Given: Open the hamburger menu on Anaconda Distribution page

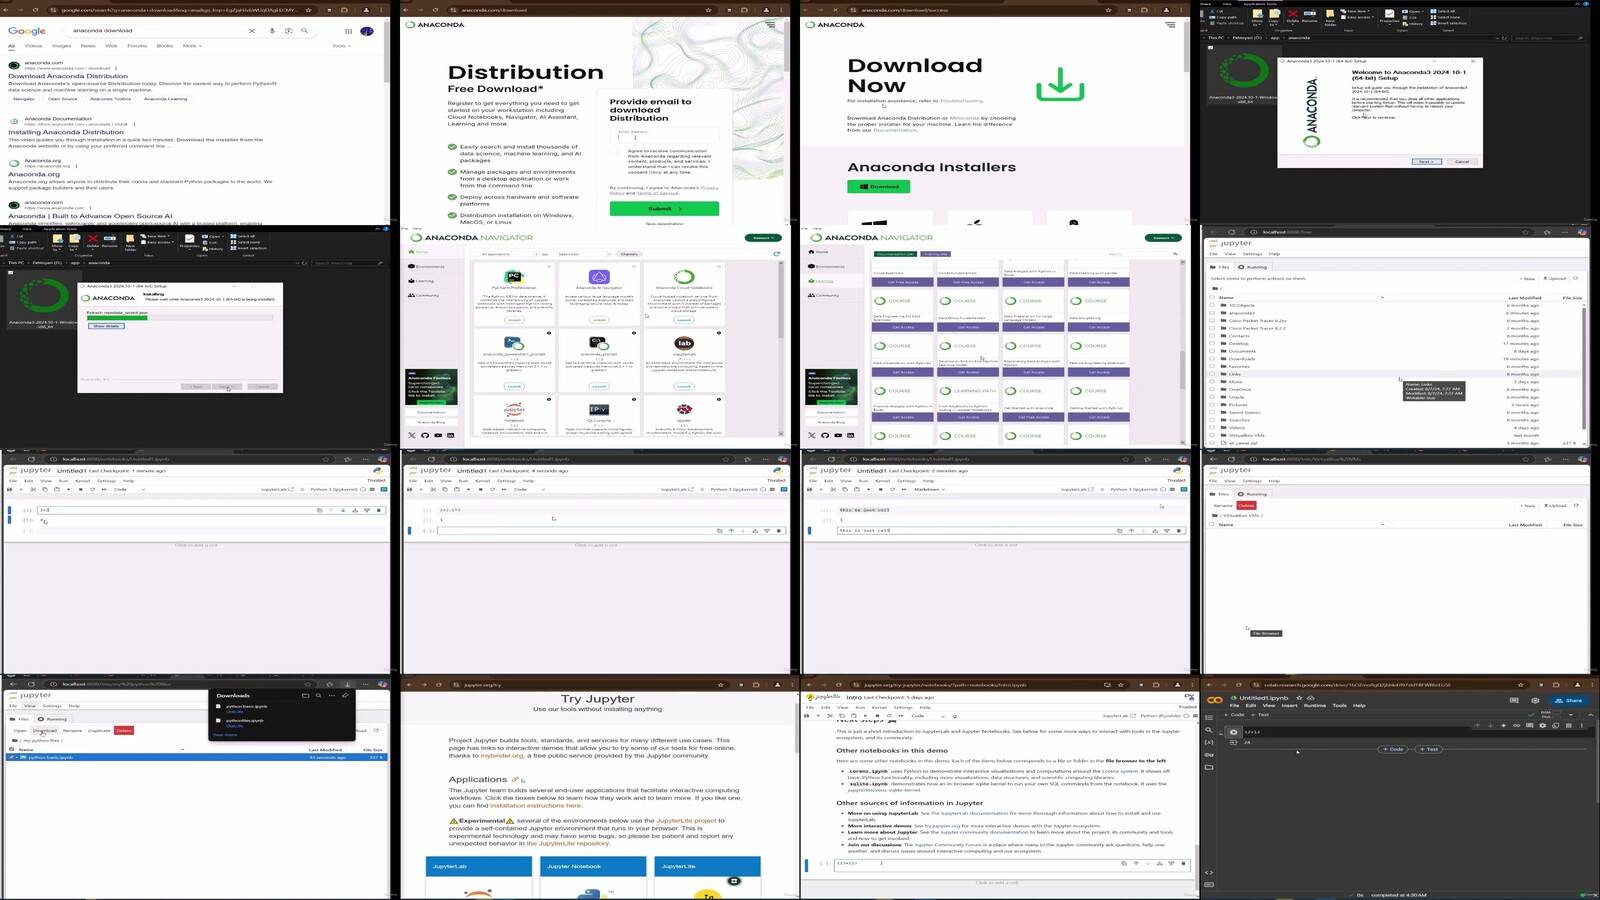Looking at the screenshot, I should coord(770,24).
